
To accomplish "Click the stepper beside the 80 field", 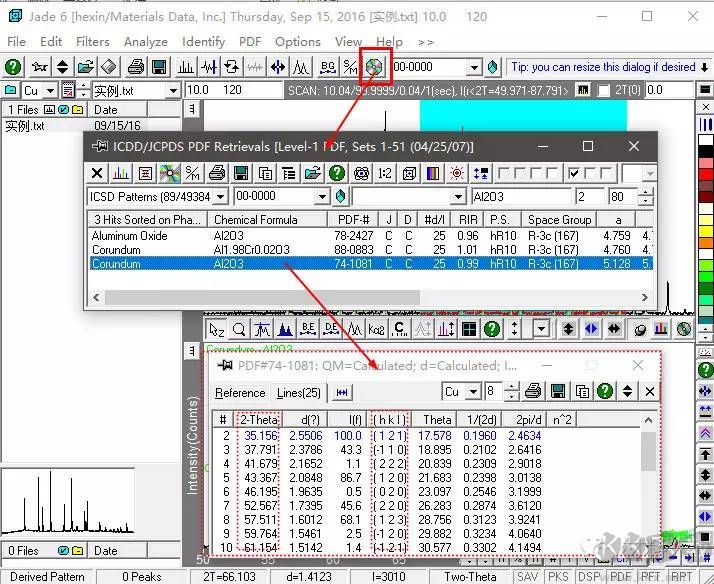I will (x=645, y=197).
